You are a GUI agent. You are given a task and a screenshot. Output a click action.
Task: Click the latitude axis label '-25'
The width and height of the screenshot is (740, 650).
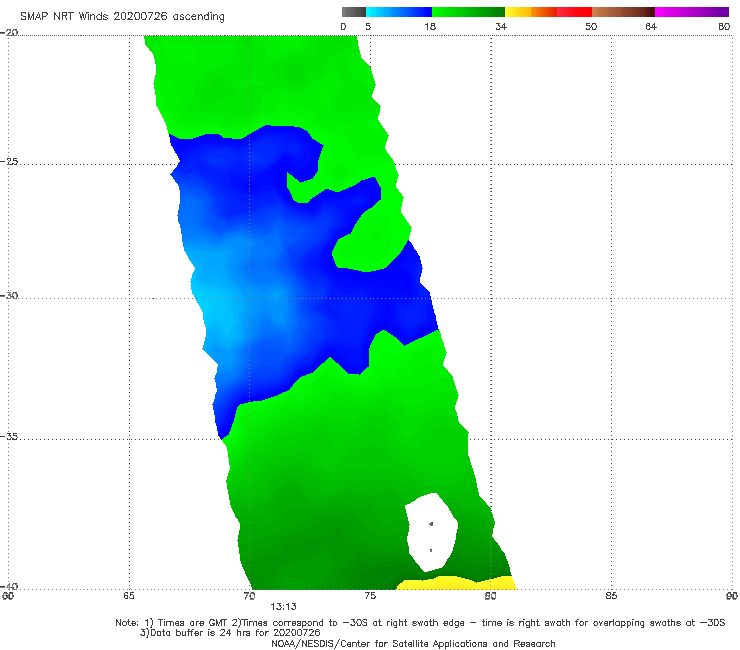(9, 161)
